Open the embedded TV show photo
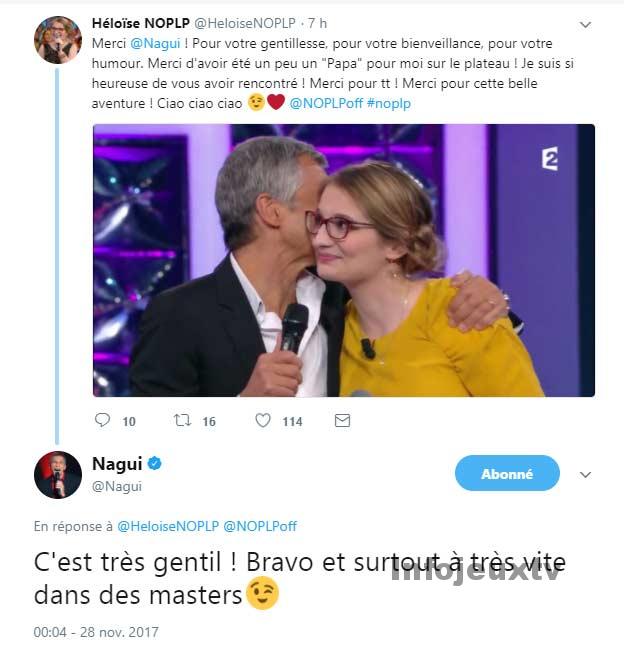Screen dimensions: 624x651 point(344,260)
